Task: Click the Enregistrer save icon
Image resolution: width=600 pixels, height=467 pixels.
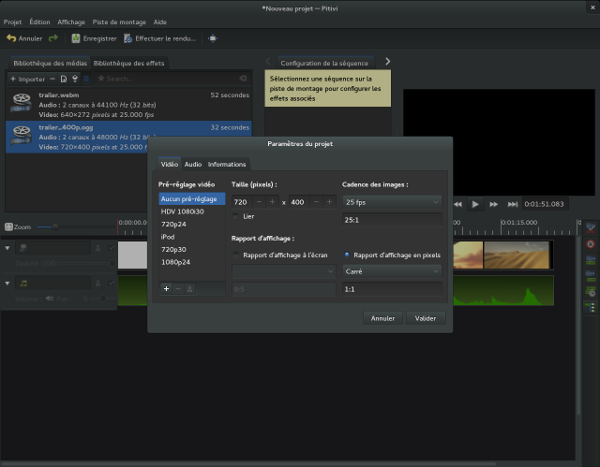Action: coord(76,38)
